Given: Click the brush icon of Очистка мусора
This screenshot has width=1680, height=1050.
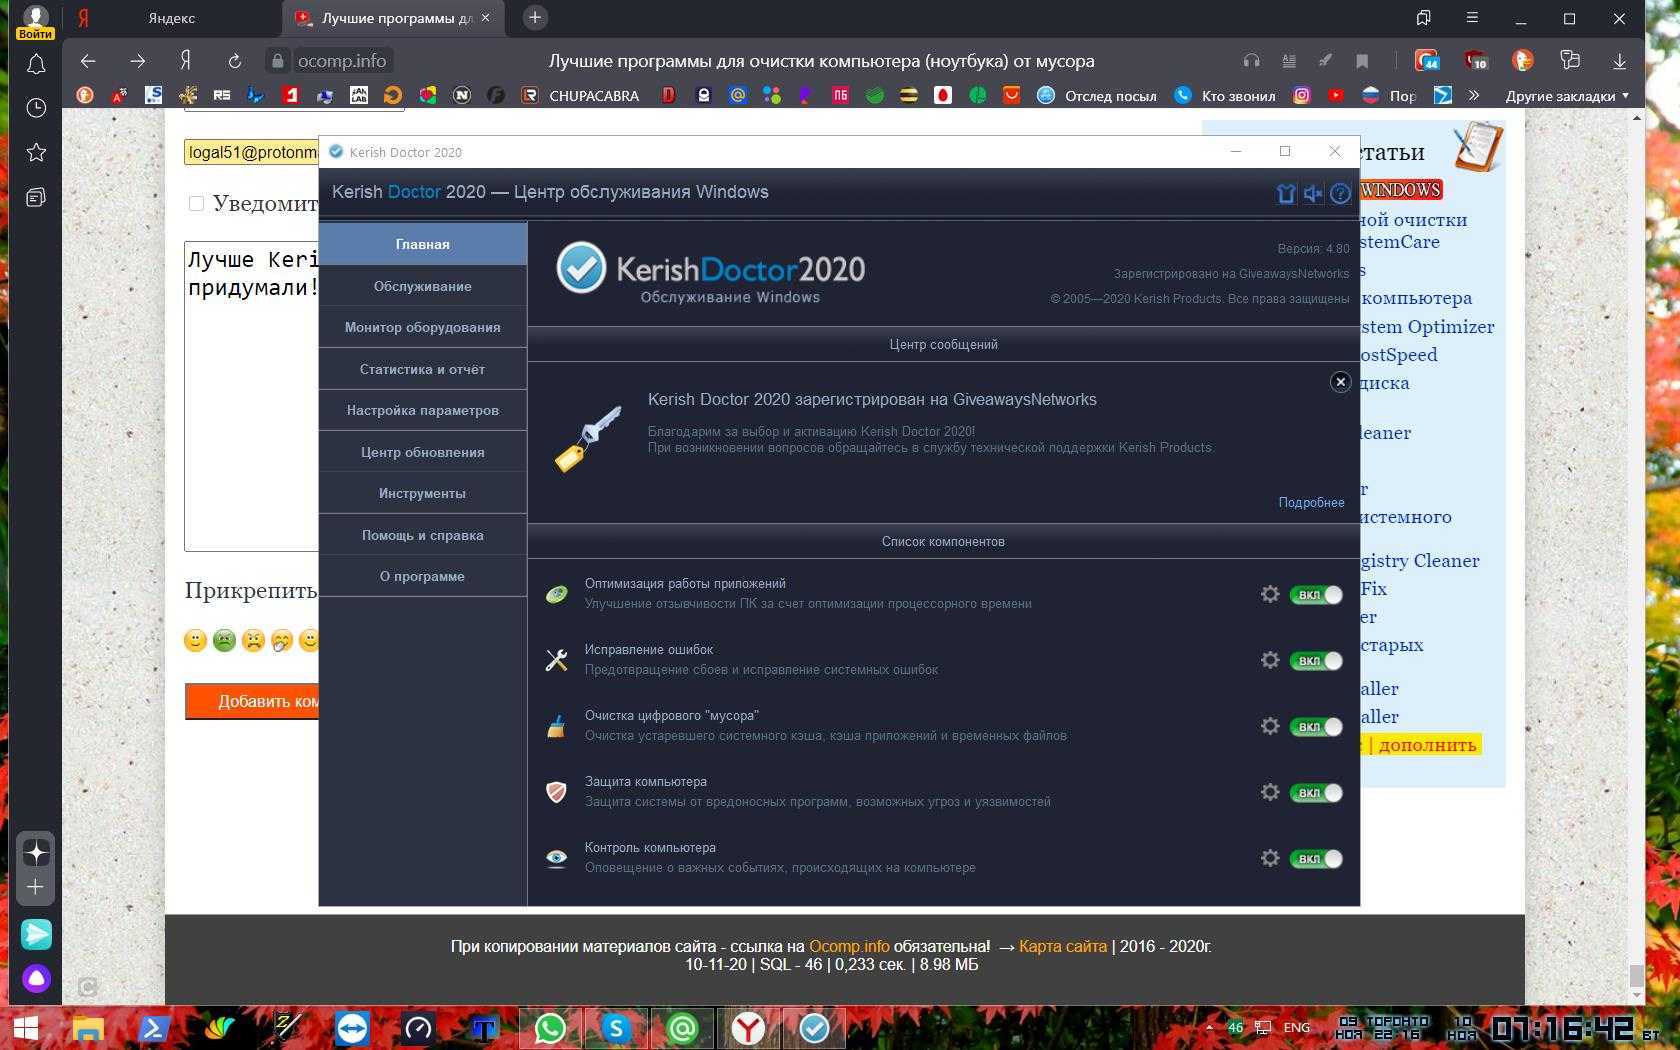Looking at the screenshot, I should coord(556,726).
